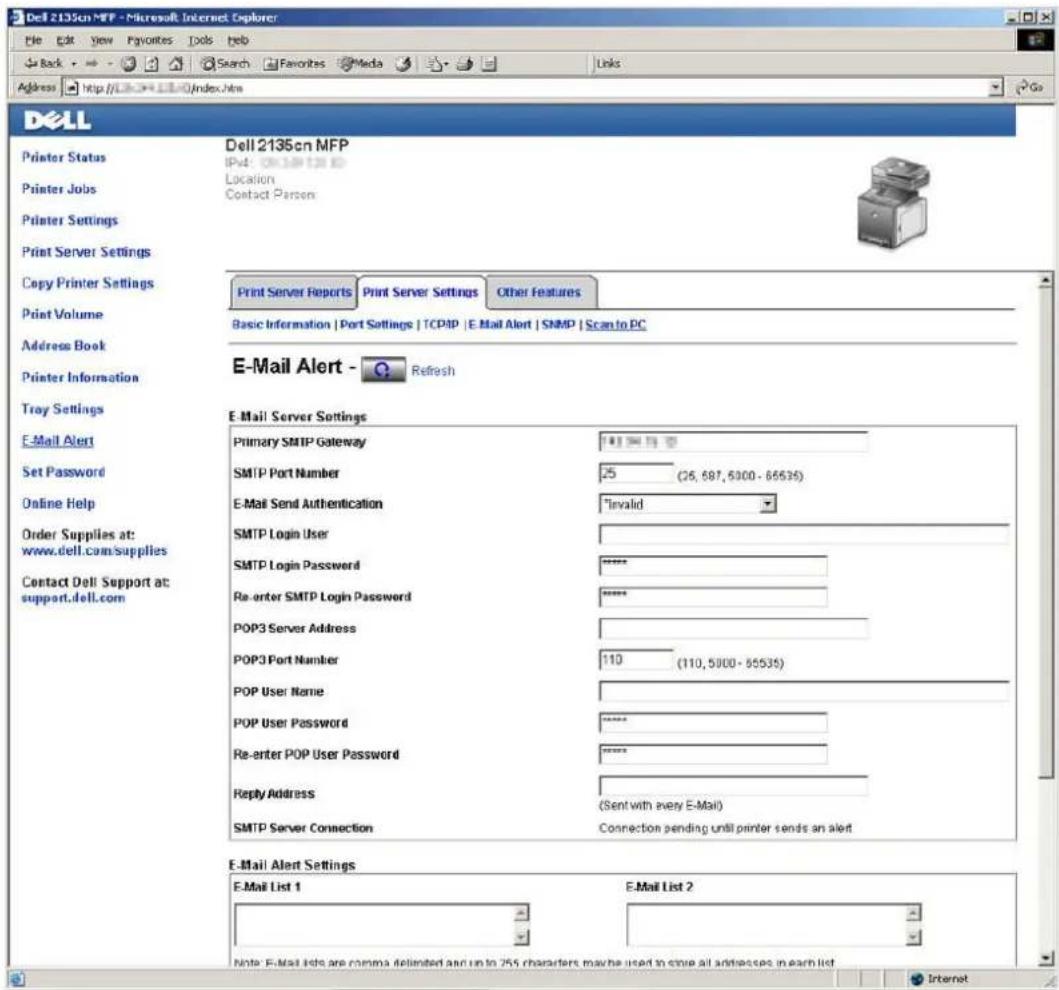Click the E-Mail List 2 scroll-down arrow
Screen dimensions: 1059x990
pyautogui.click(x=913, y=937)
